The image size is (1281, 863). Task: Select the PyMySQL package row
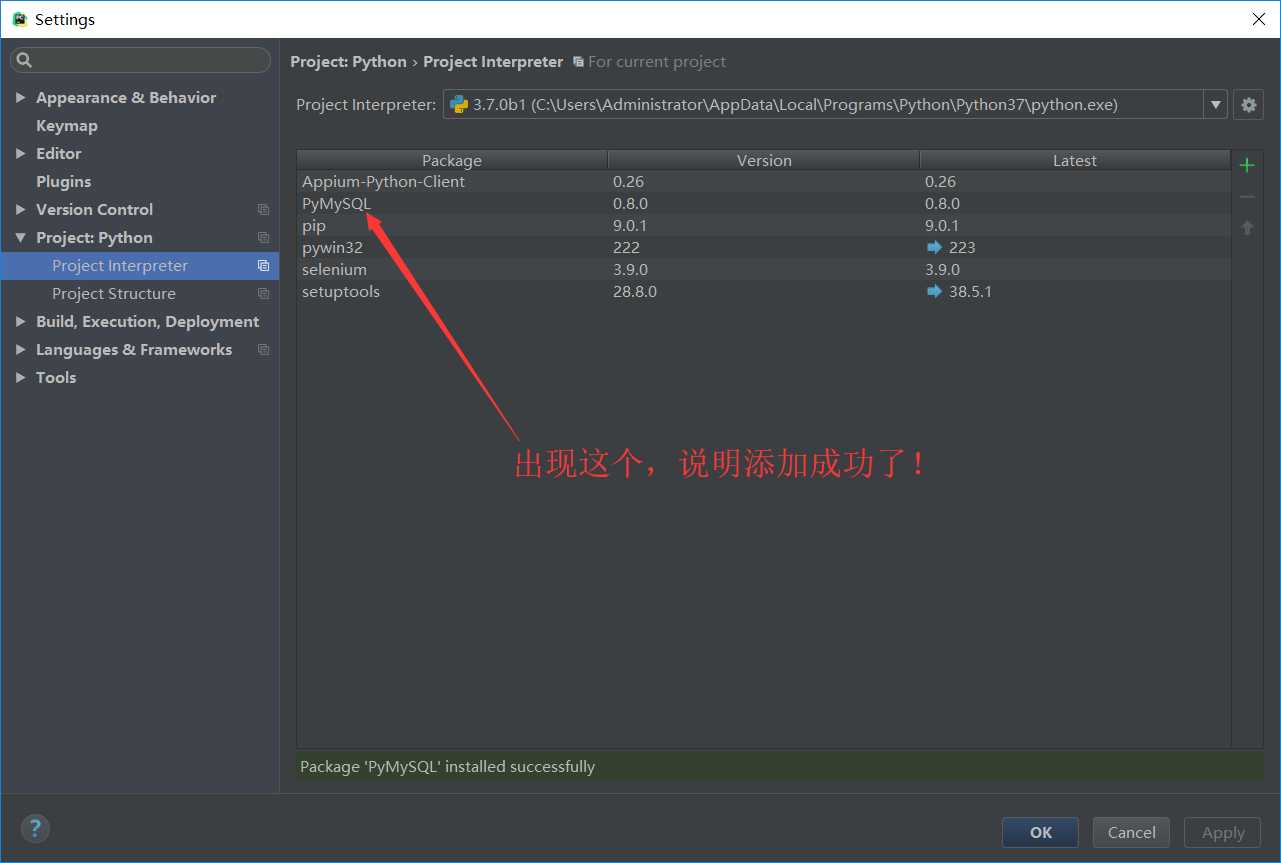[764, 203]
